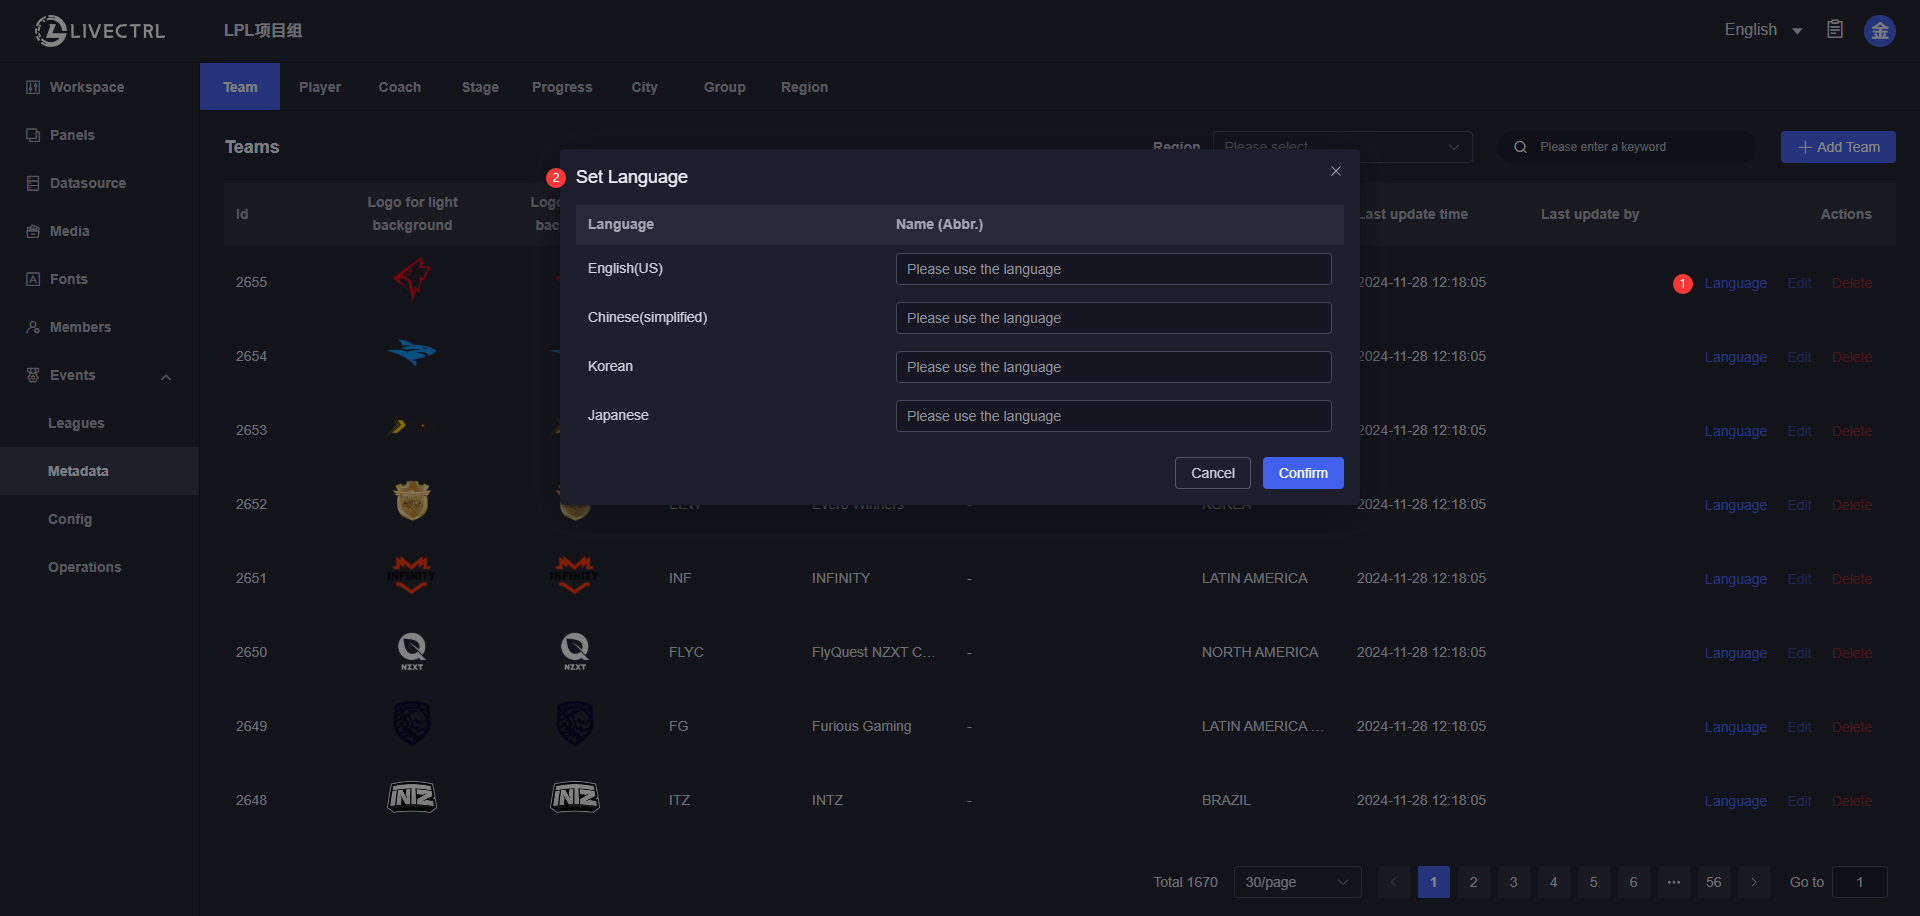1920x916 pixels.
Task: Open Leagues in the sidebar
Action: tap(76, 423)
